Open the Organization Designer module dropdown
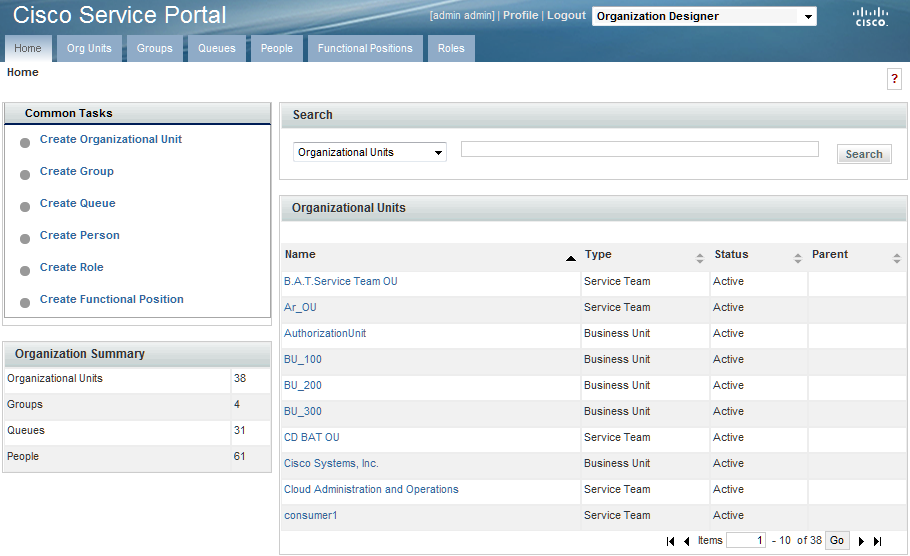This screenshot has width=910, height=556. click(x=704, y=16)
